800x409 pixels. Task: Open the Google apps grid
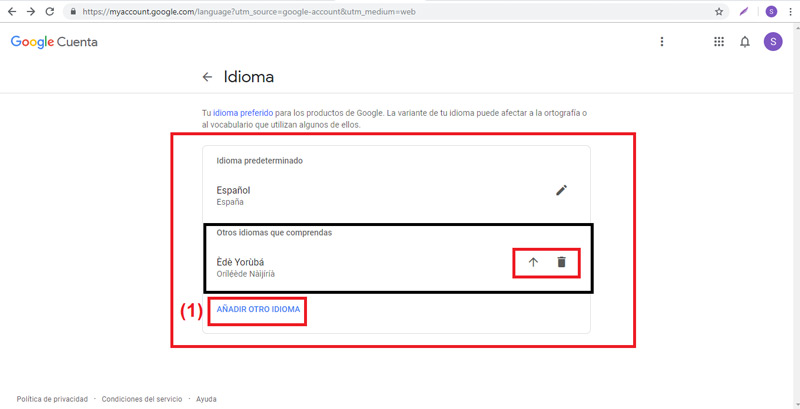(x=718, y=42)
